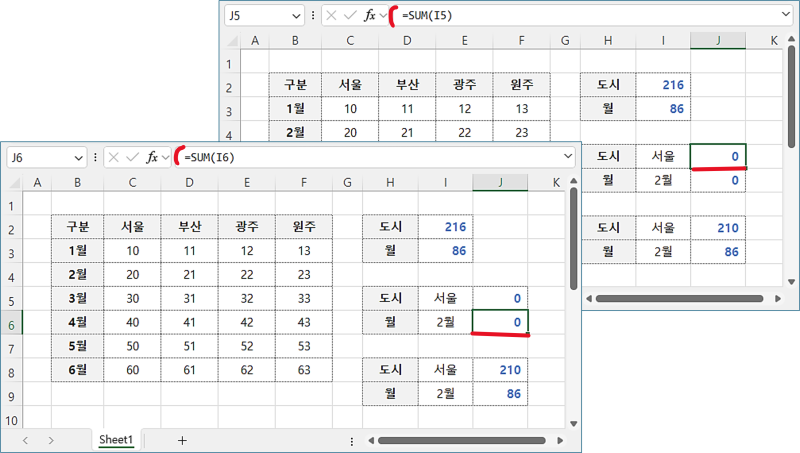Click the enter checkmark in the J5 formula bar

349,15
